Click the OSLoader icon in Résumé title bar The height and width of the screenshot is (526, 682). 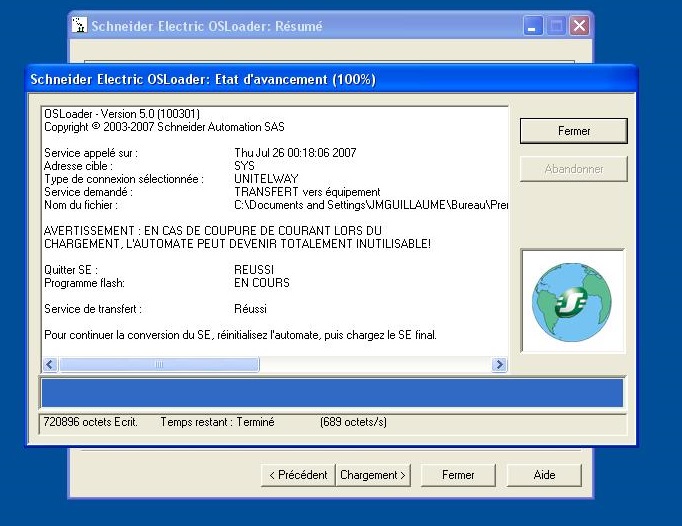pyautogui.click(x=79, y=26)
